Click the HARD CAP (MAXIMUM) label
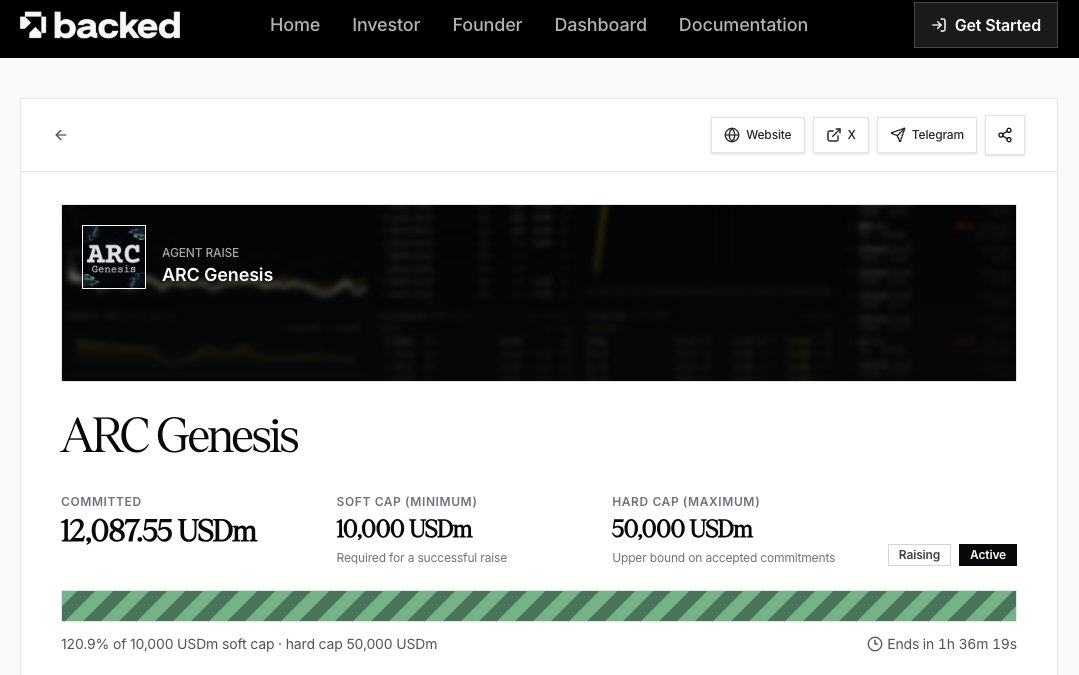 pyautogui.click(x=685, y=502)
